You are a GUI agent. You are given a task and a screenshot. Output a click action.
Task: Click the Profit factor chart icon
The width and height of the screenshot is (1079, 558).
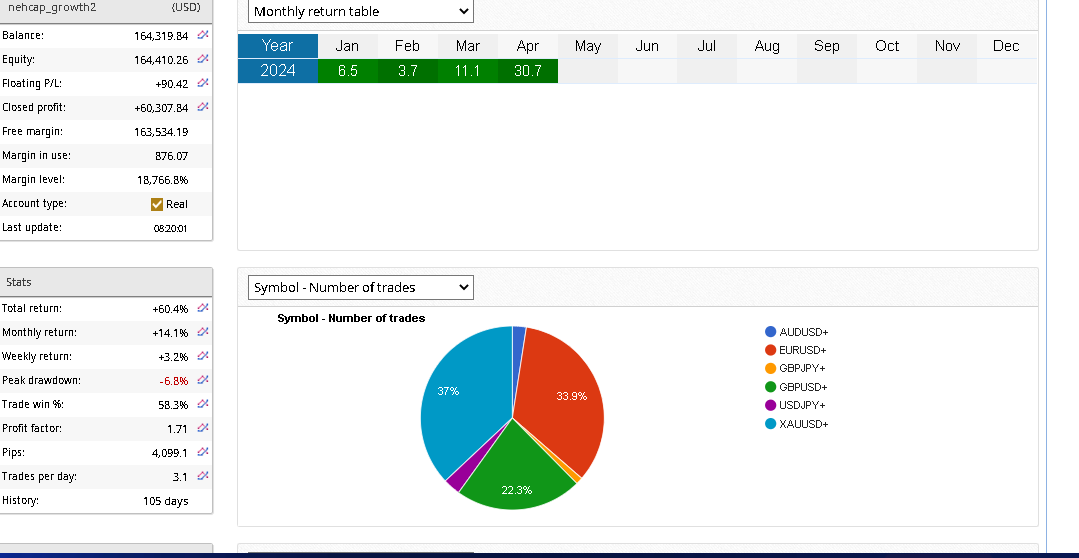(203, 428)
